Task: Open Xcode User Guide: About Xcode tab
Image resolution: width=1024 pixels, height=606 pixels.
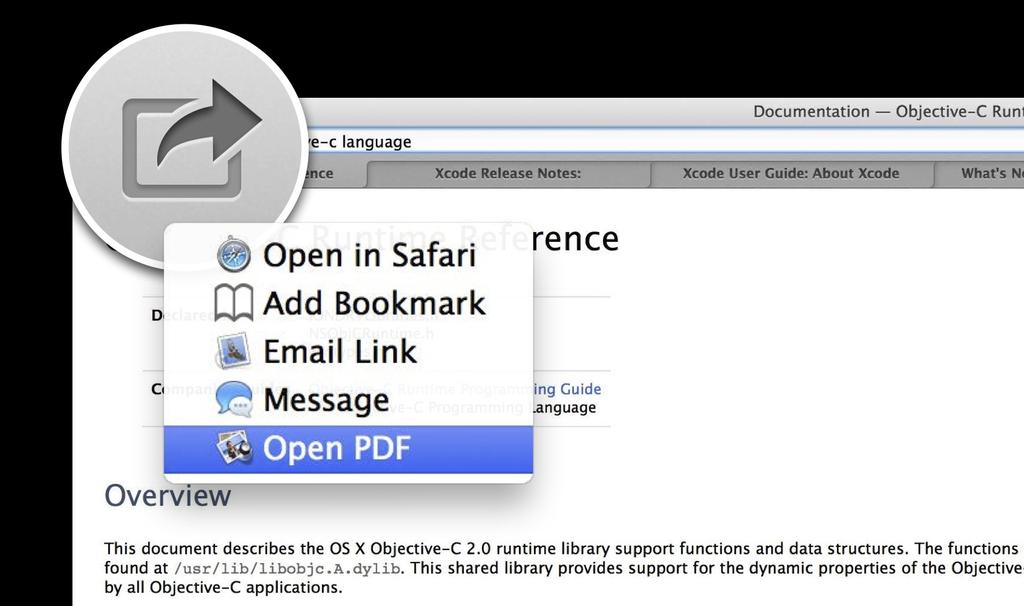Action: [791, 174]
